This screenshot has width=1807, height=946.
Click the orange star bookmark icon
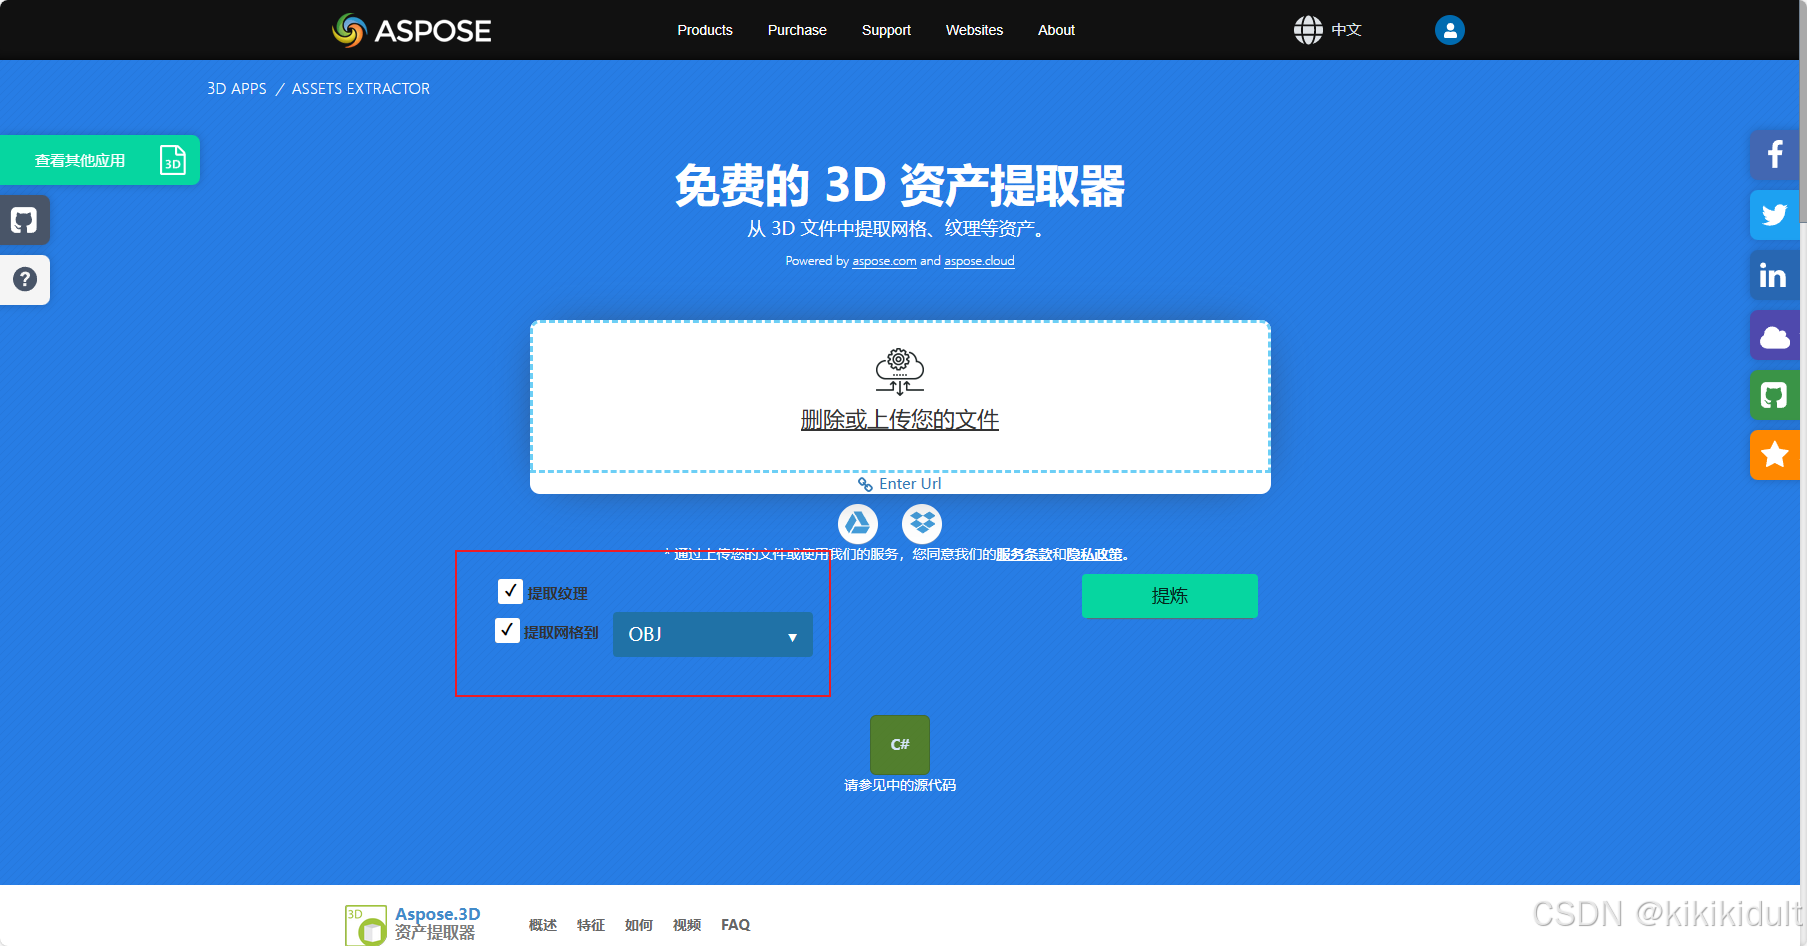pos(1774,455)
